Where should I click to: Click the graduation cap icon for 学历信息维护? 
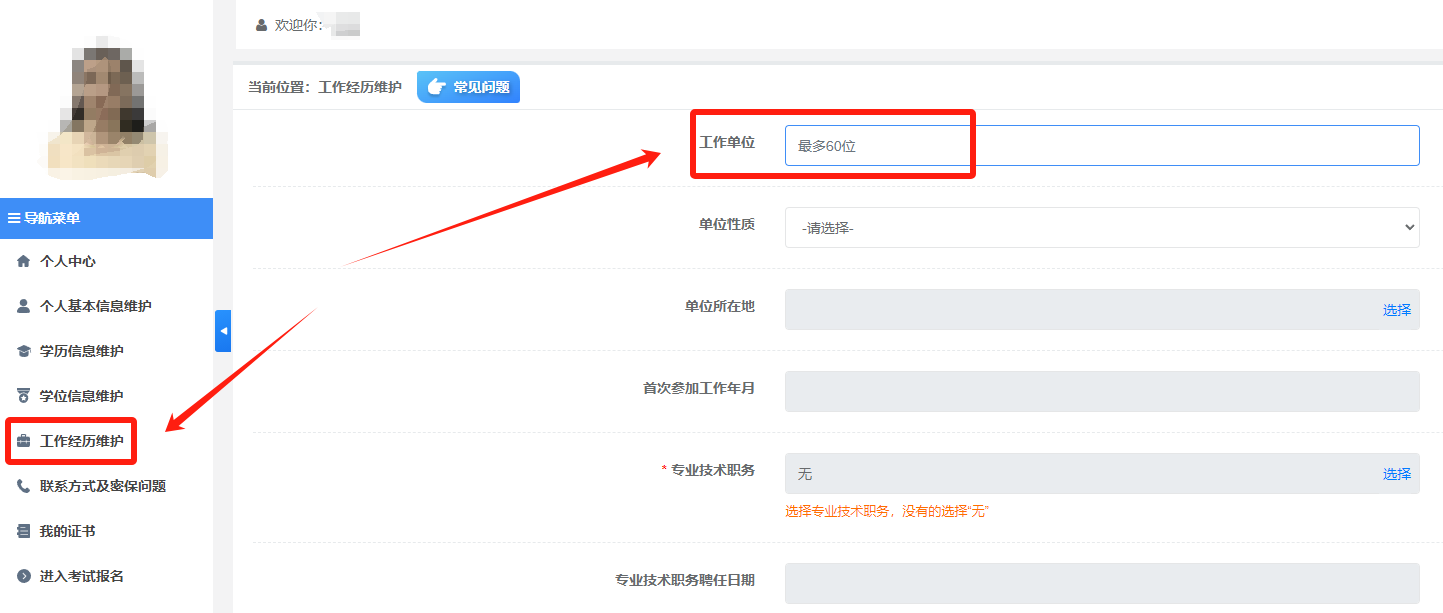(24, 352)
